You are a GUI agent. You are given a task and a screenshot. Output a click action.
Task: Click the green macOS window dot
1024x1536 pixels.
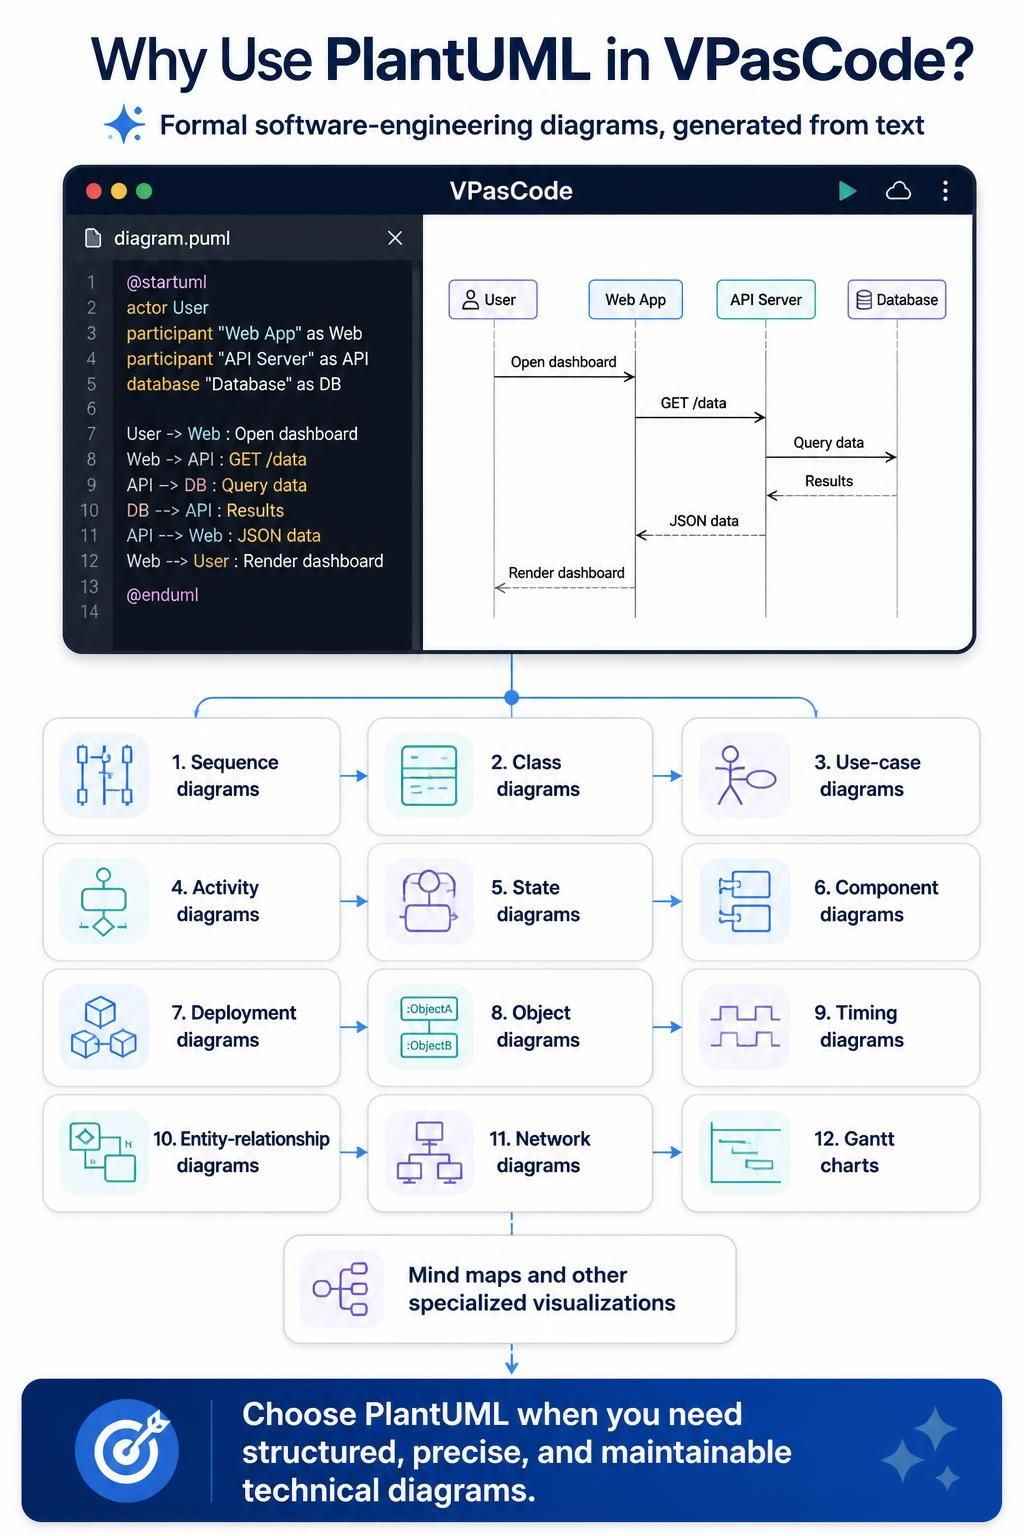144,191
